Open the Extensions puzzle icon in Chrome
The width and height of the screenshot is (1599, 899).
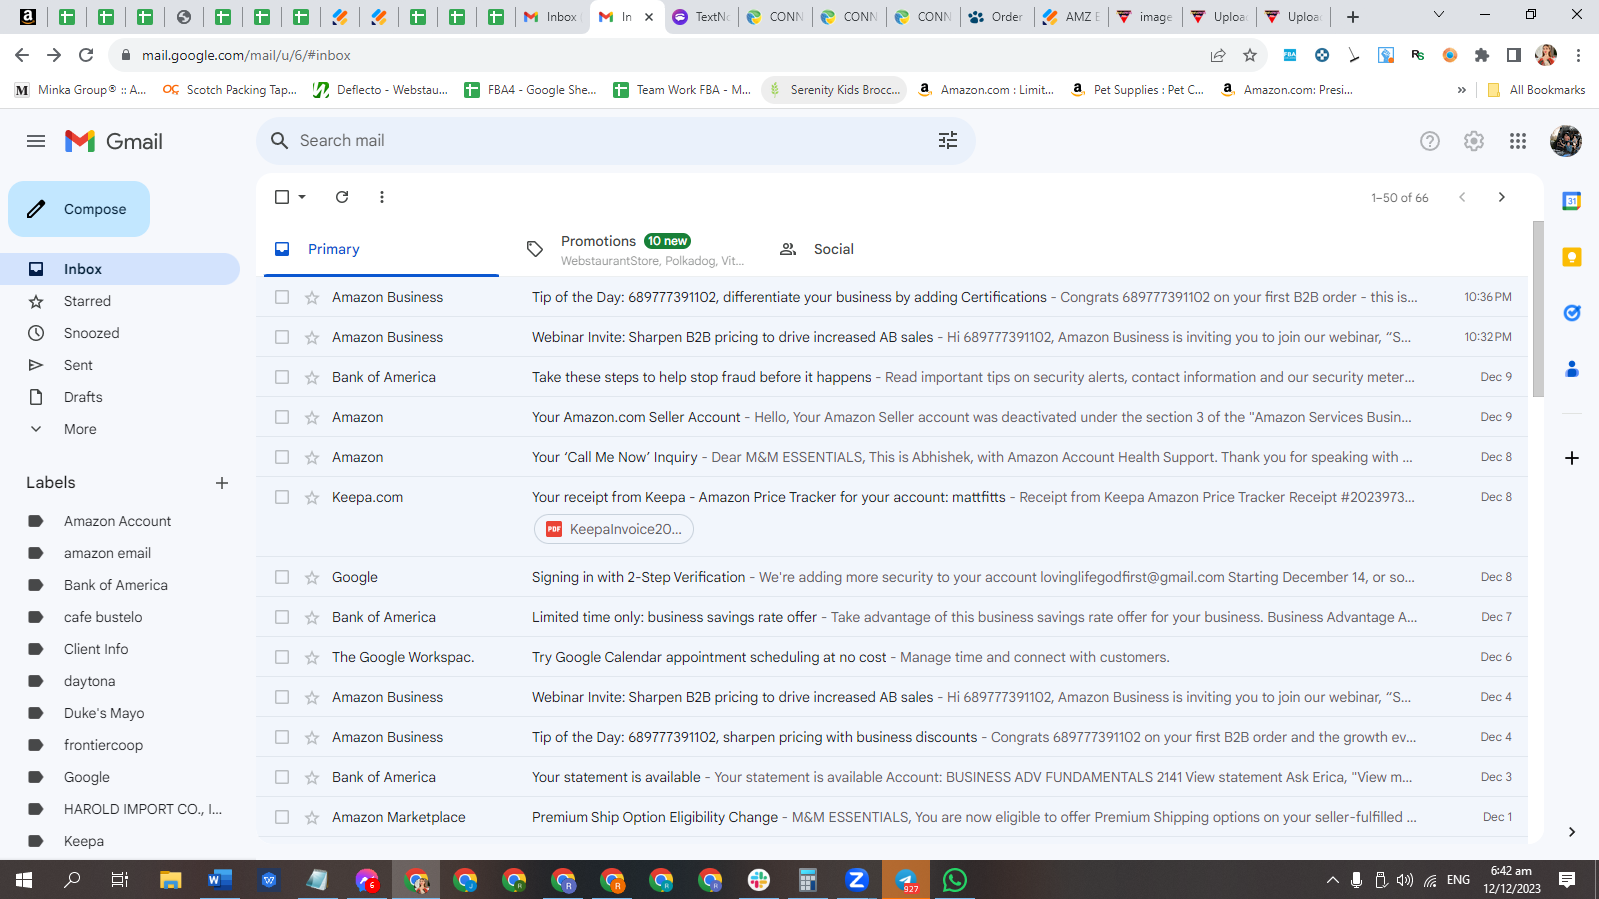coord(1482,55)
